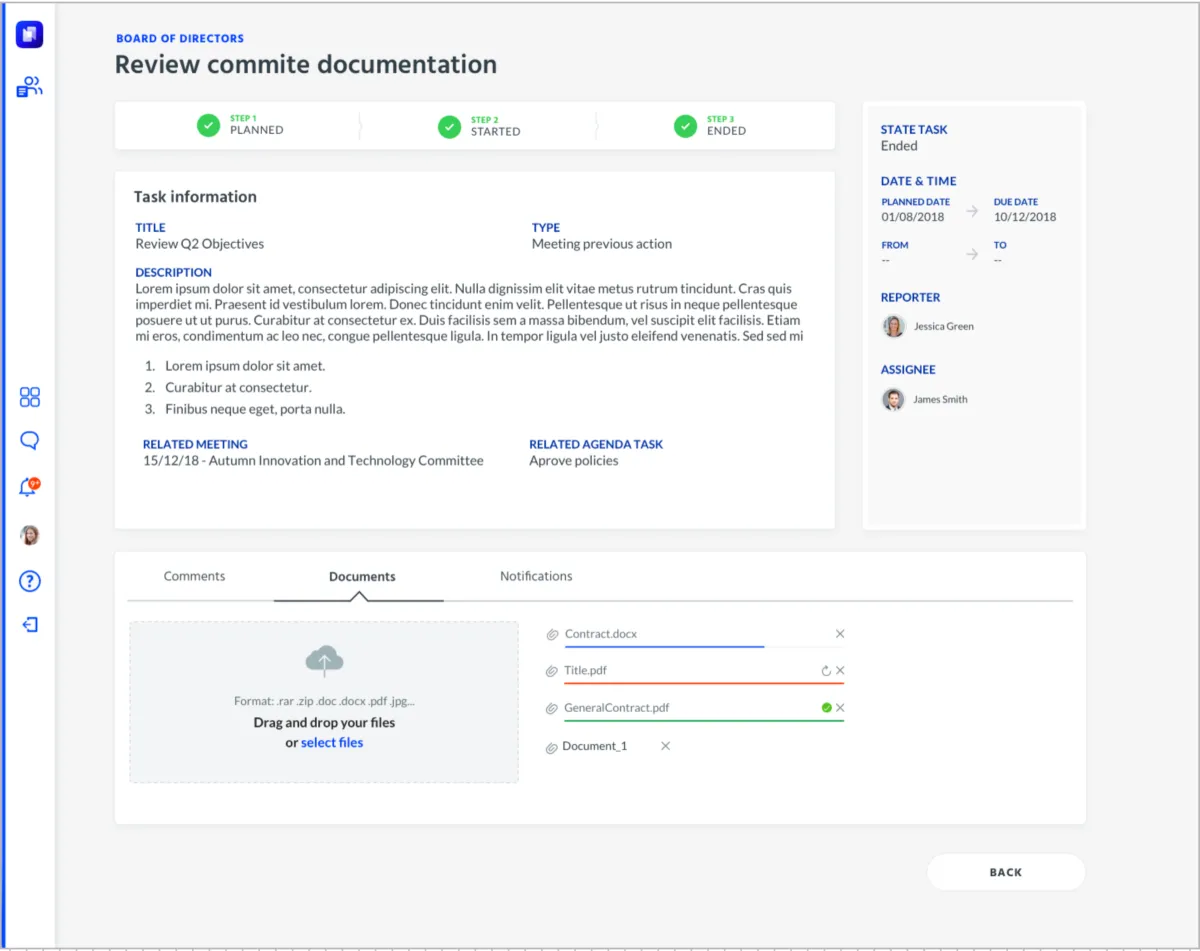
Task: Click the Step 3 Ended checkmark
Action: coord(685,126)
